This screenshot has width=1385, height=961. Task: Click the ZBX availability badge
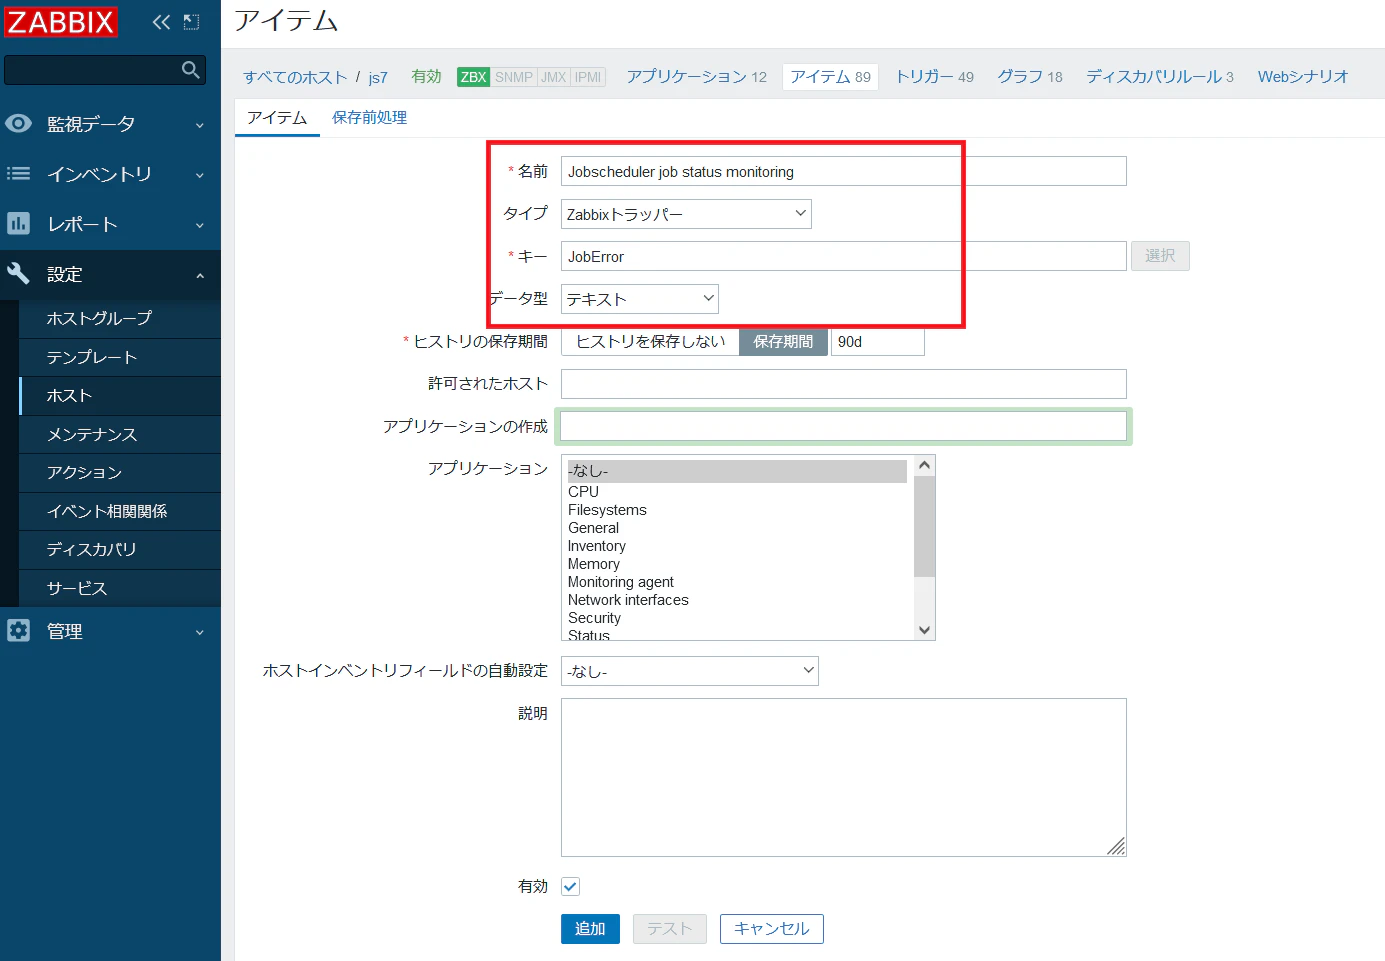(473, 77)
